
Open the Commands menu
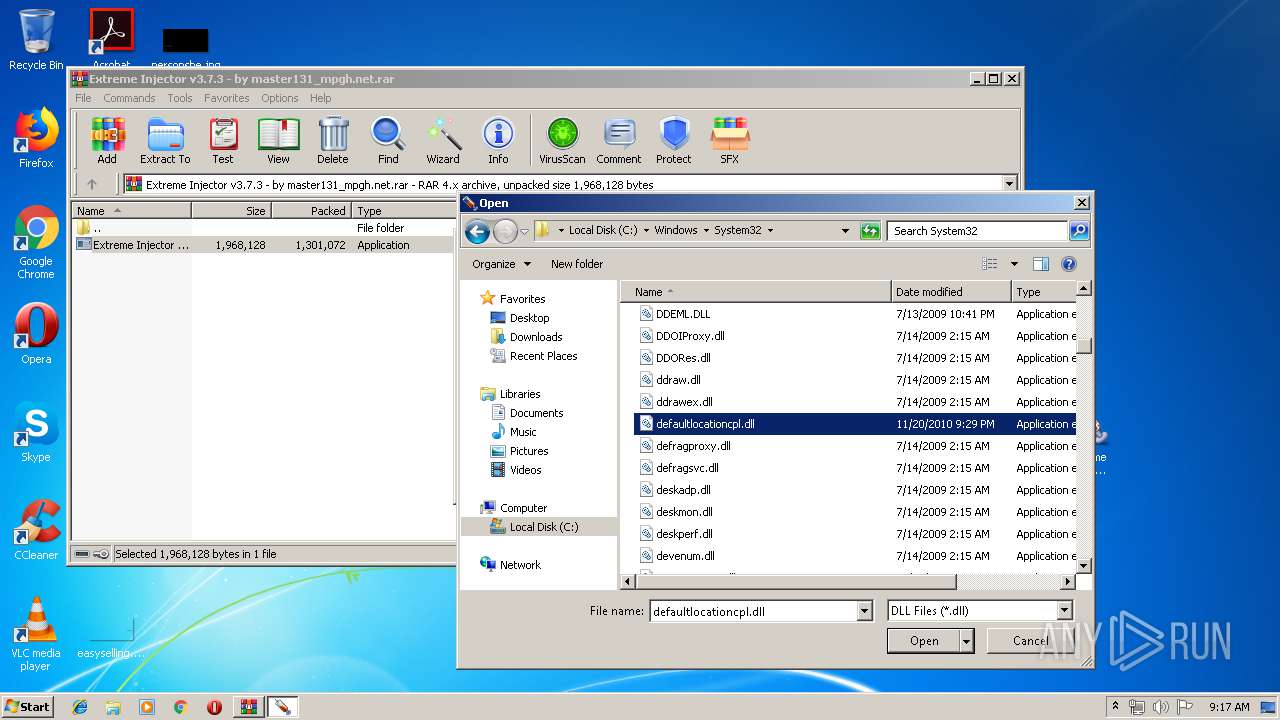click(129, 98)
